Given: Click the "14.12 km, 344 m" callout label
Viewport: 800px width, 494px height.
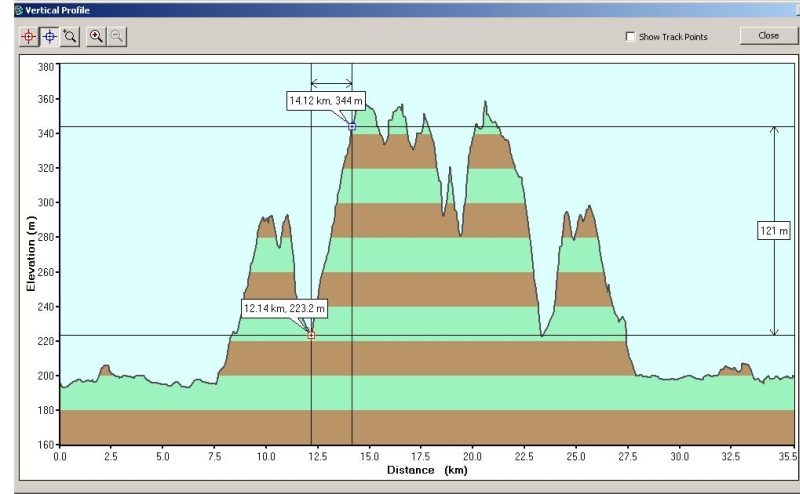Looking at the screenshot, I should (325, 101).
